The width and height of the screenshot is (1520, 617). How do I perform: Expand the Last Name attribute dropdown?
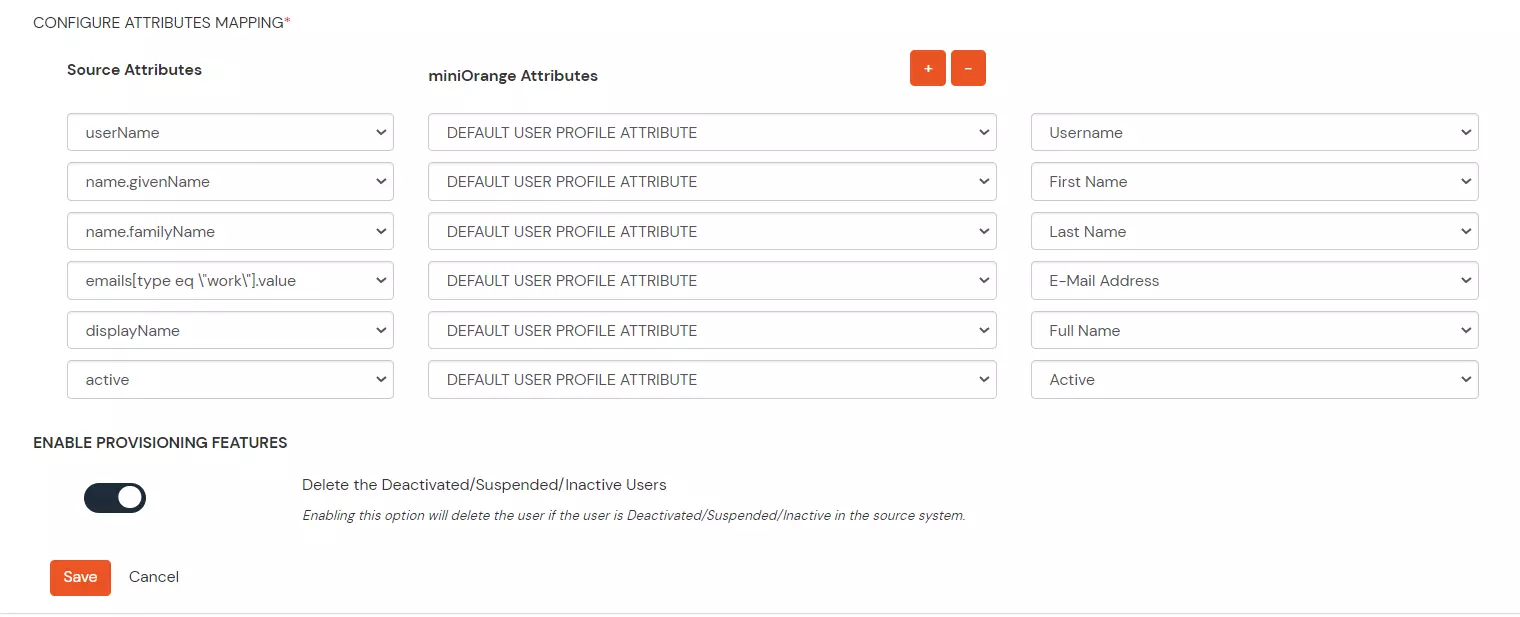click(1254, 231)
